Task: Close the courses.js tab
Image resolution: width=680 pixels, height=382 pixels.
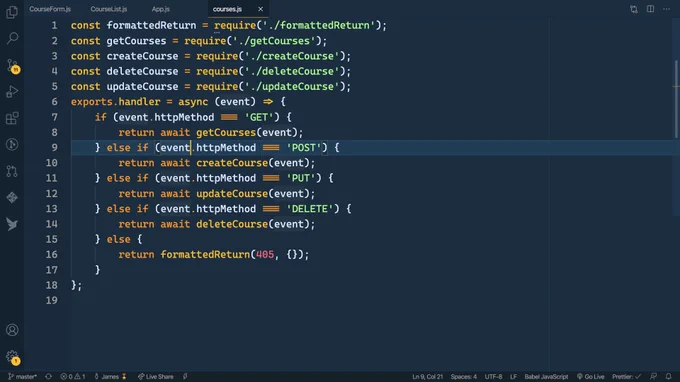Action: 260,9
